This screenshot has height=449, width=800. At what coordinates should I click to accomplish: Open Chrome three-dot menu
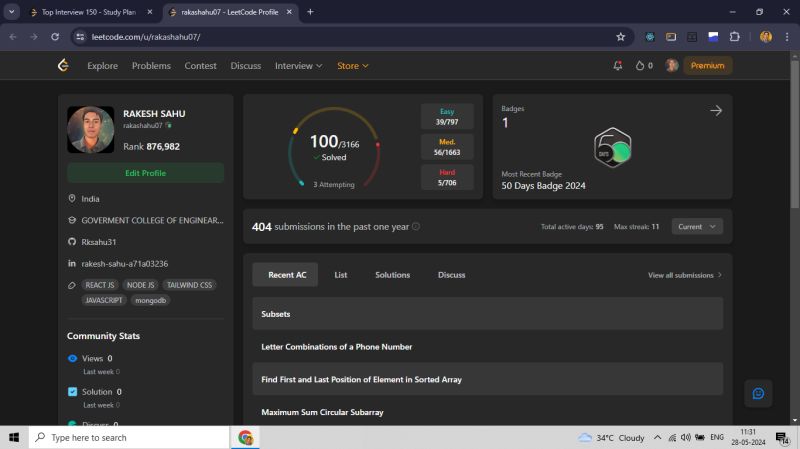pos(787,37)
